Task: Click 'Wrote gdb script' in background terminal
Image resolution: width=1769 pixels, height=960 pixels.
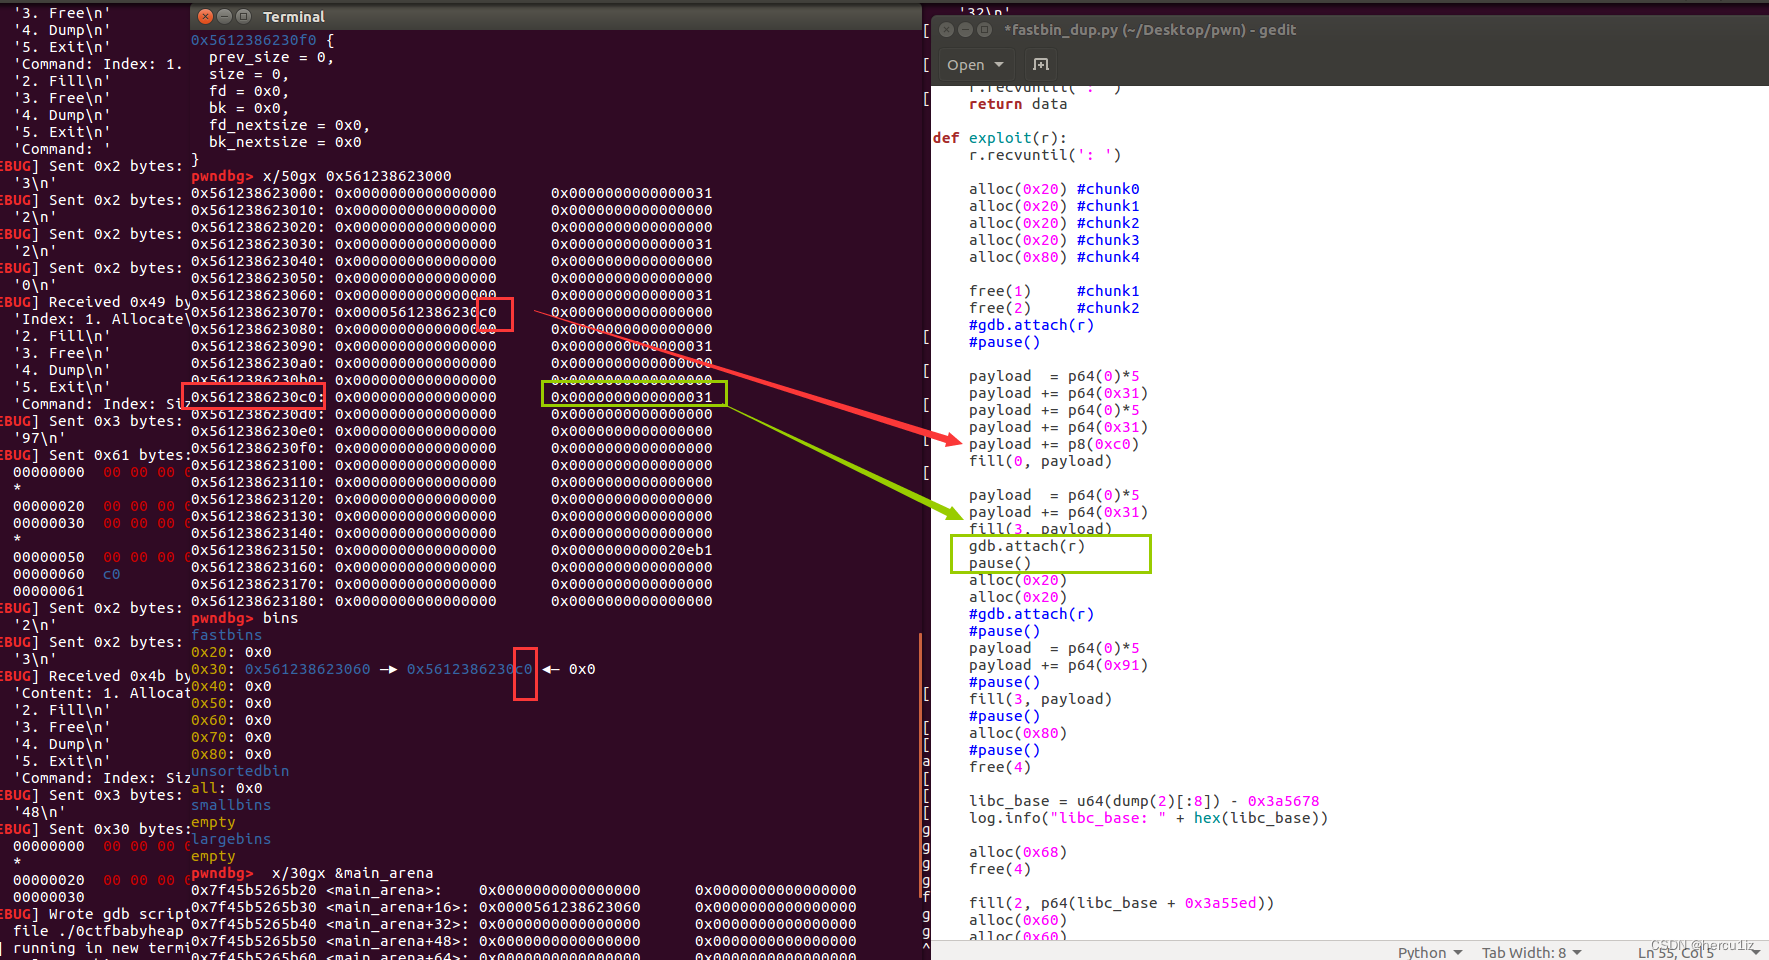Action: click(x=119, y=914)
